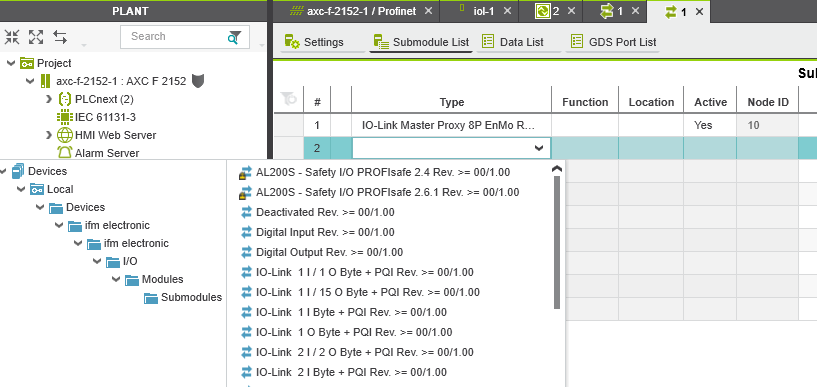Screen dimensions: 817x387
Task: Collapse the Modules folder chevron
Action: [116, 279]
